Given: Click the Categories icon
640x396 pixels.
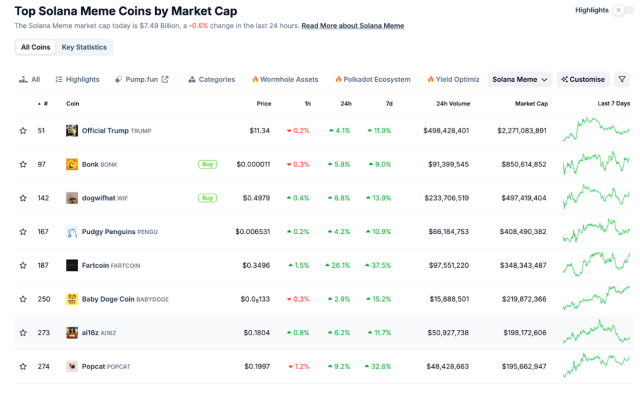Looking at the screenshot, I should (192, 79).
